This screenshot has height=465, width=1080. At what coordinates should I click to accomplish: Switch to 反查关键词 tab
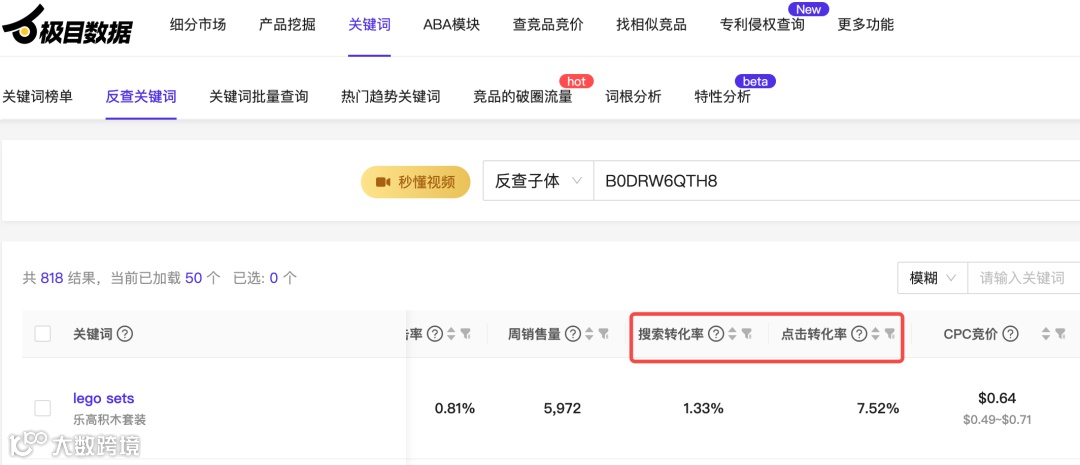point(141,96)
